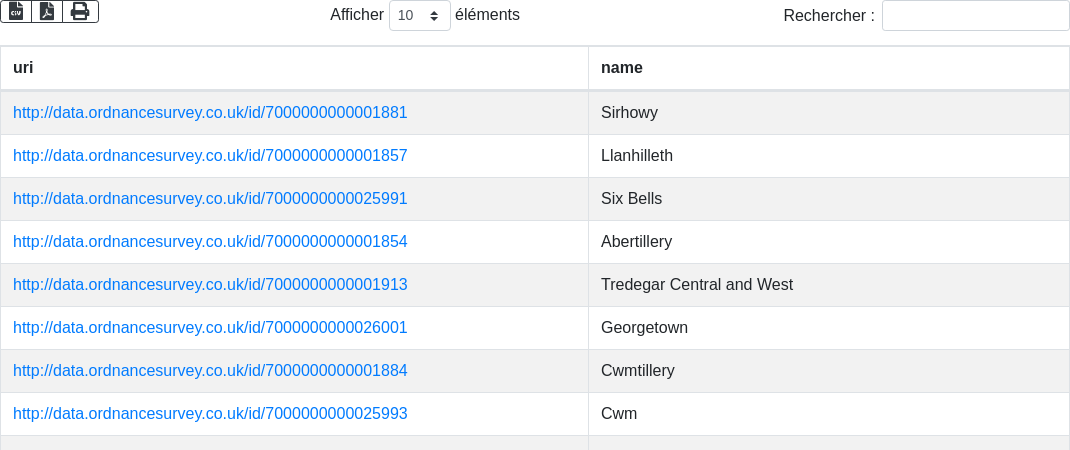Select the Sirhowy name cell
1070x450 pixels.
[x=629, y=113]
